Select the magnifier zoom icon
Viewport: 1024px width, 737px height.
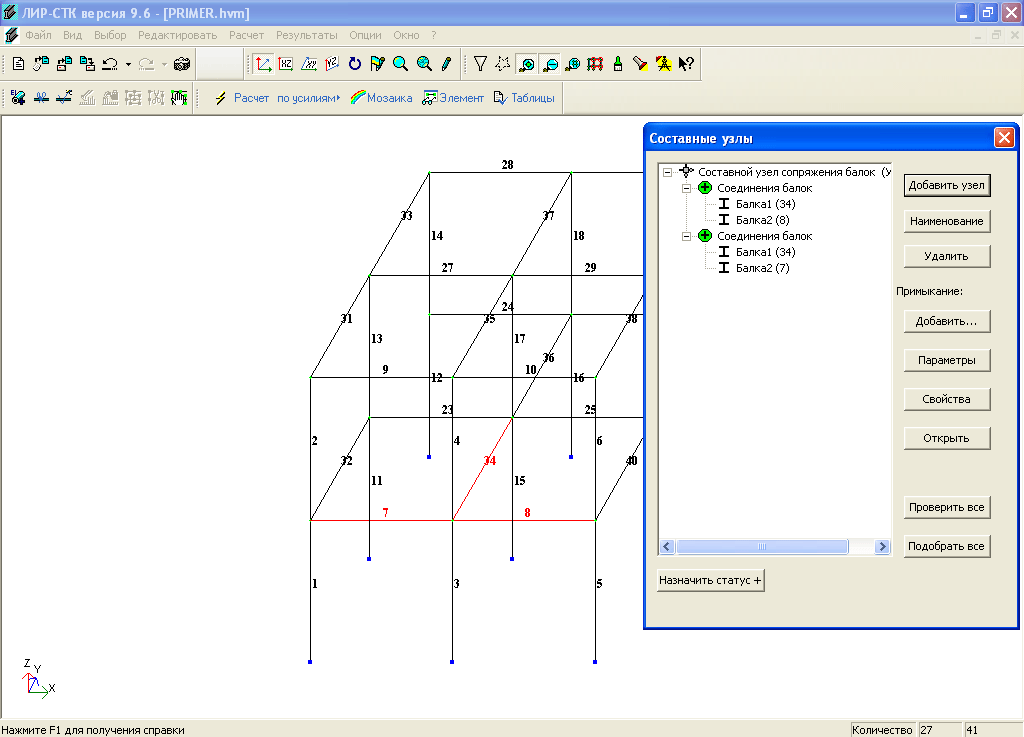401,64
